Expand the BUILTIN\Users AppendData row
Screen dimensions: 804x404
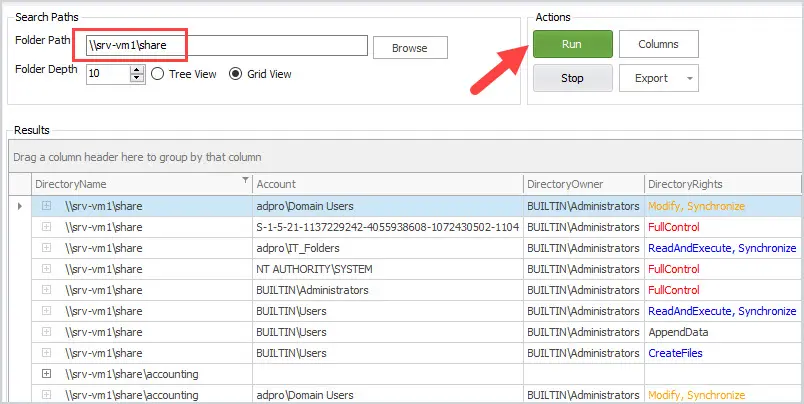click(47, 332)
